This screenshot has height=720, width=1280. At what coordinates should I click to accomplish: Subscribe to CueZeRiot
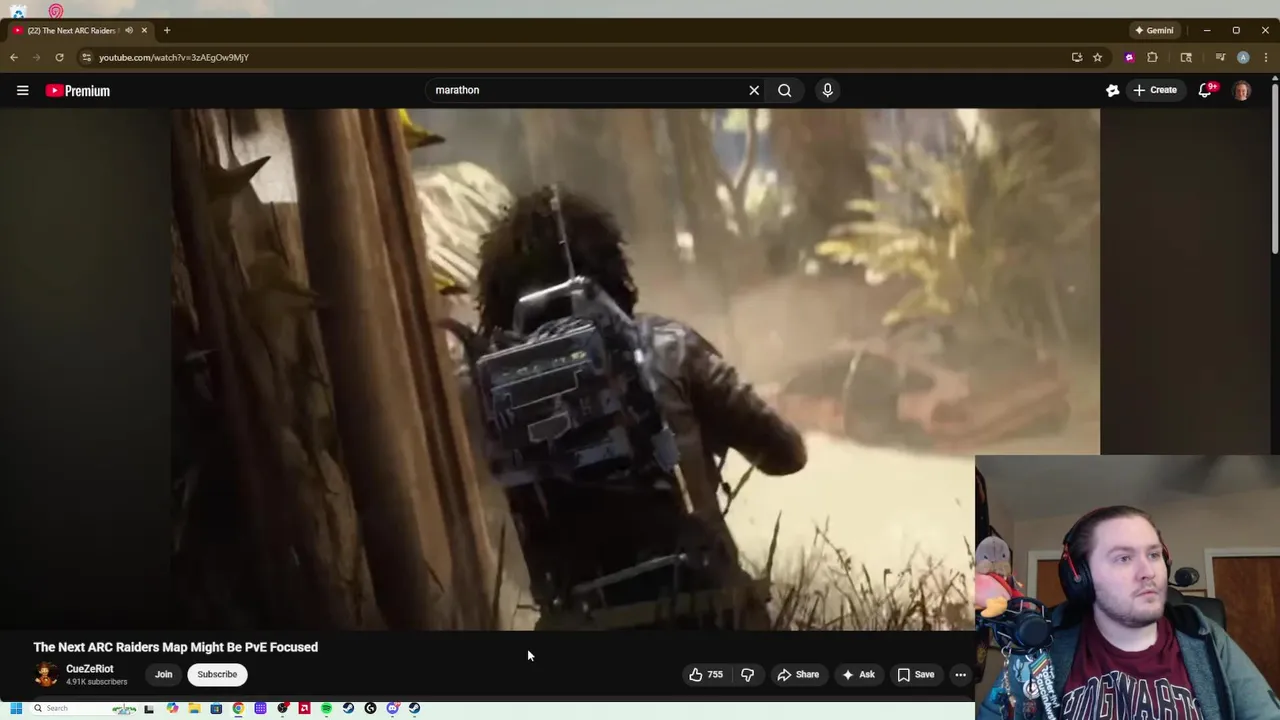tap(217, 674)
